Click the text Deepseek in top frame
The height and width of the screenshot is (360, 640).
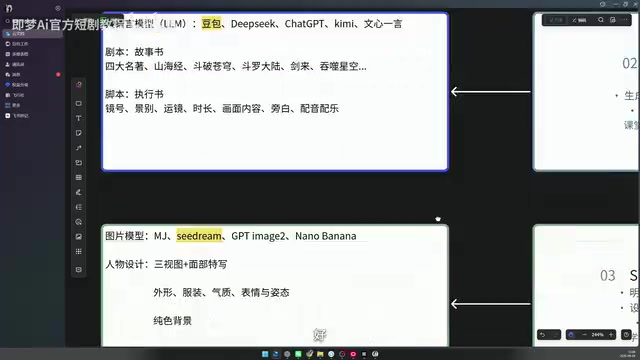point(253,24)
